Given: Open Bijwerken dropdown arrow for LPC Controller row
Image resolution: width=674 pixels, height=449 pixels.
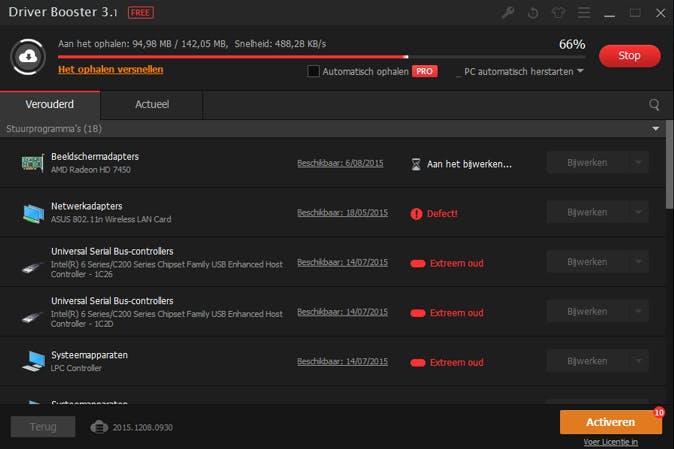Looking at the screenshot, I should pos(638,361).
